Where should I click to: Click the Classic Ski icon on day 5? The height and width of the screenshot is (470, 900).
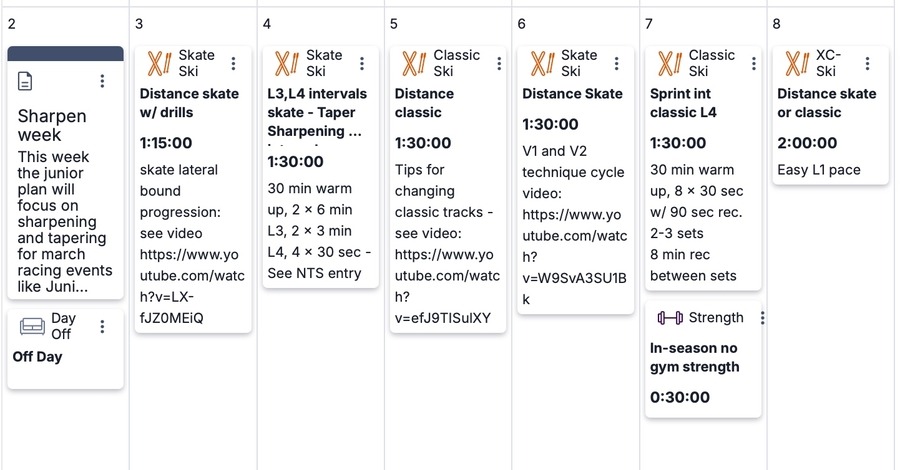click(414, 64)
